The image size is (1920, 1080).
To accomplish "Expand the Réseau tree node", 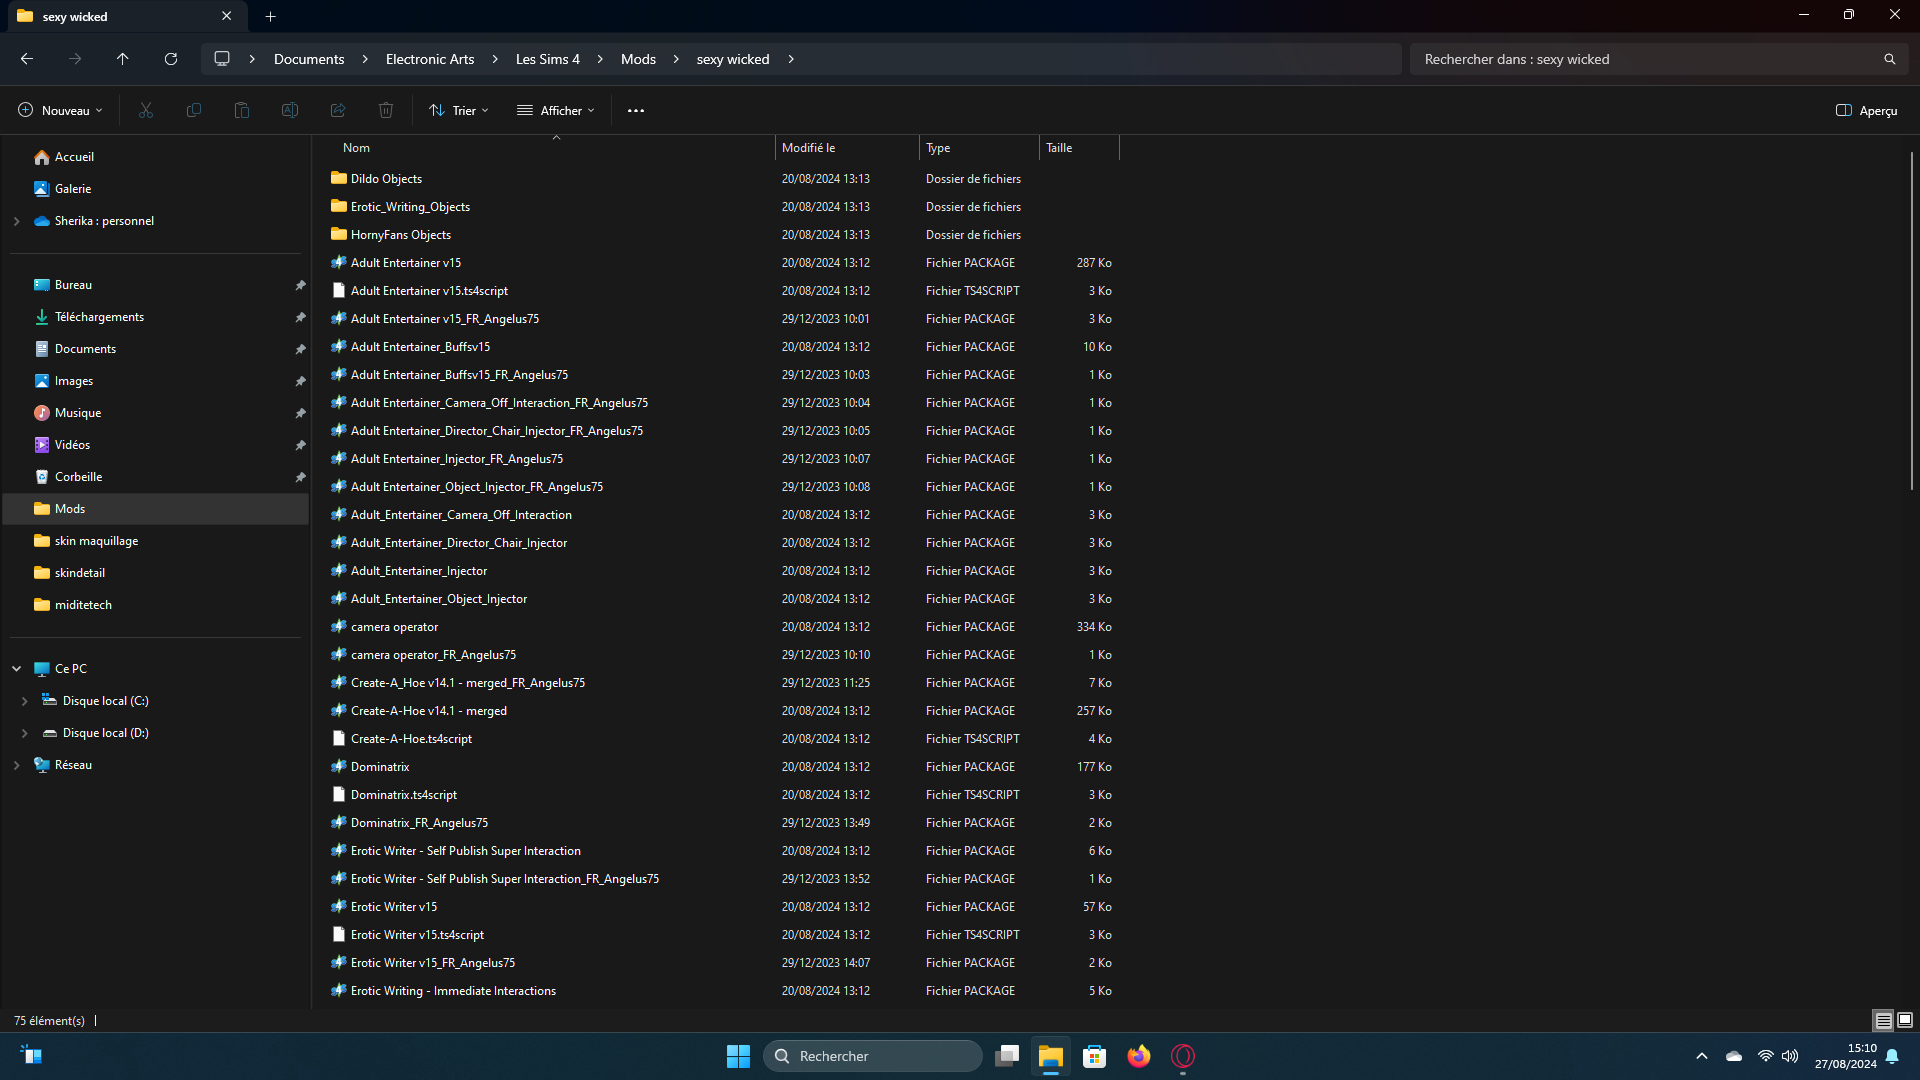I will (x=17, y=765).
